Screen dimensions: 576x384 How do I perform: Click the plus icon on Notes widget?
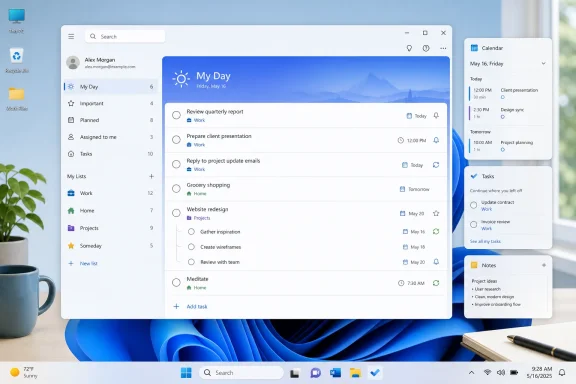pos(544,265)
